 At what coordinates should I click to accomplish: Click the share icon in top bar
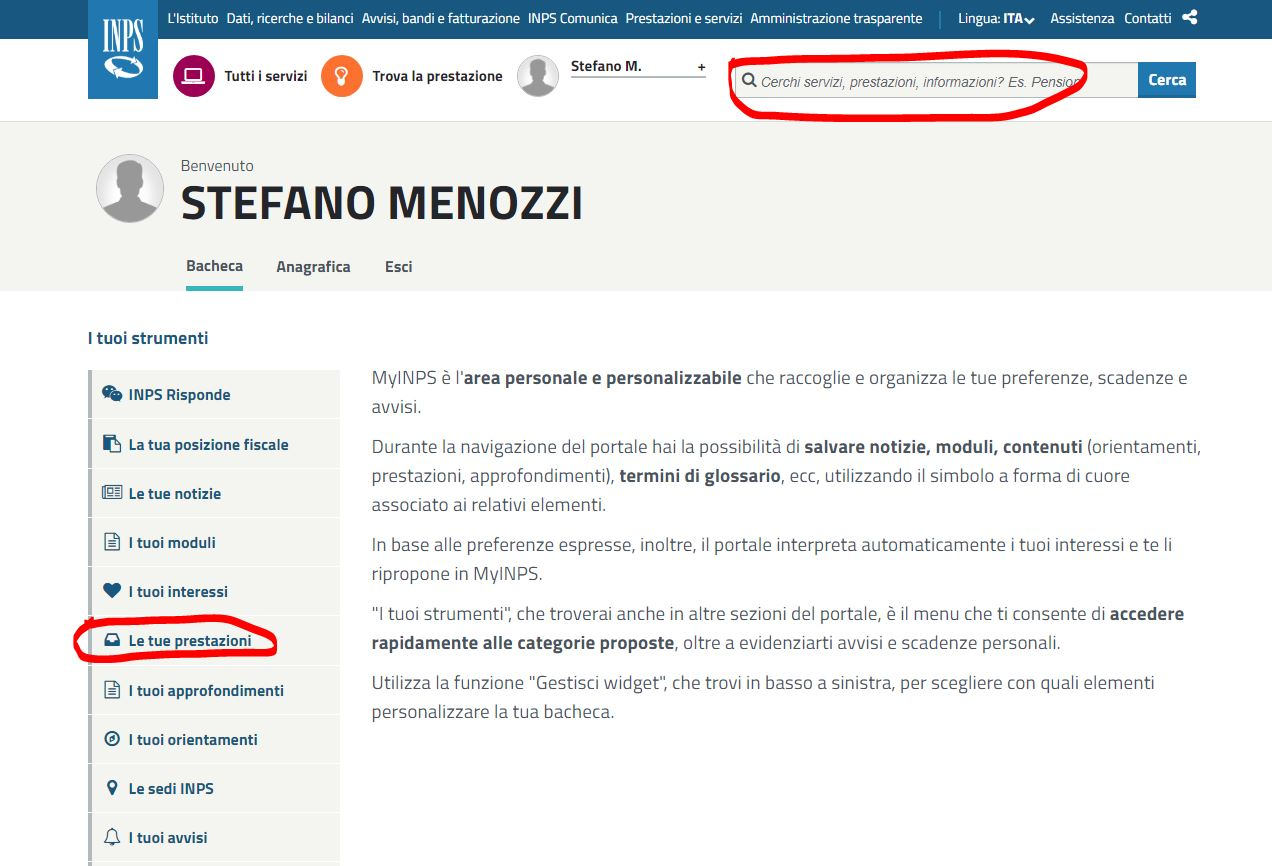(1189, 18)
